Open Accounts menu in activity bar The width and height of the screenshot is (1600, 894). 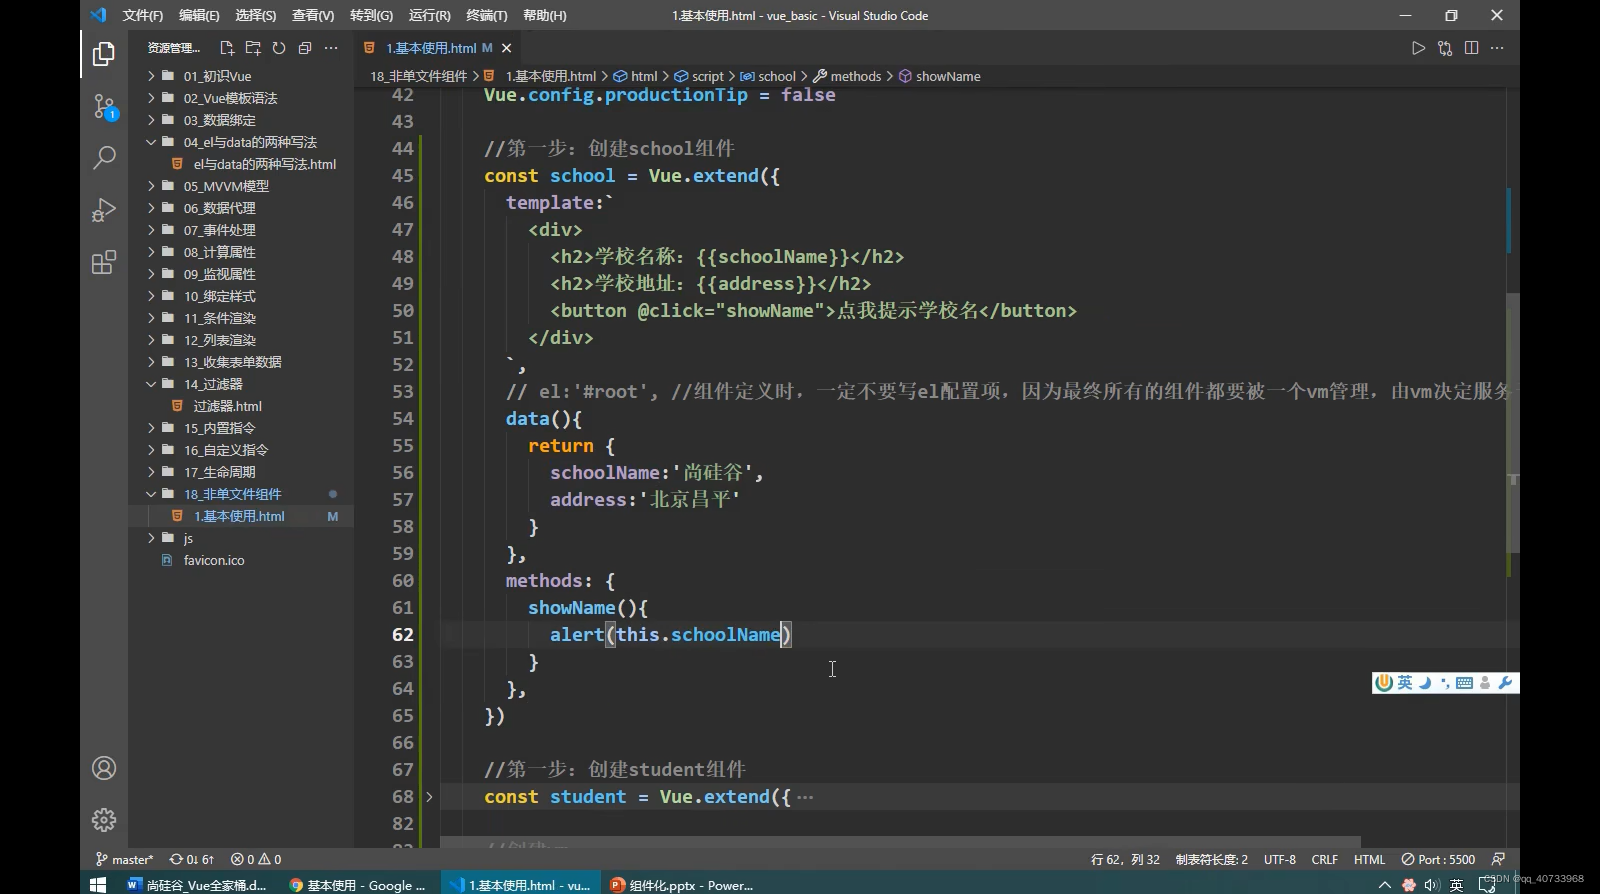(104, 768)
